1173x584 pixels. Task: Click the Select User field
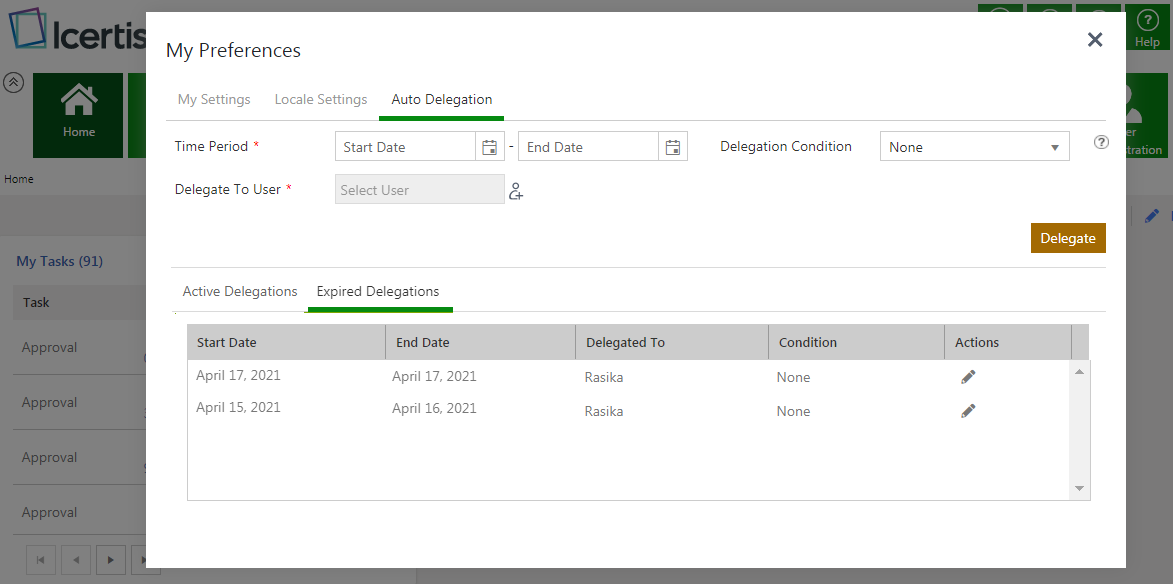(419, 190)
